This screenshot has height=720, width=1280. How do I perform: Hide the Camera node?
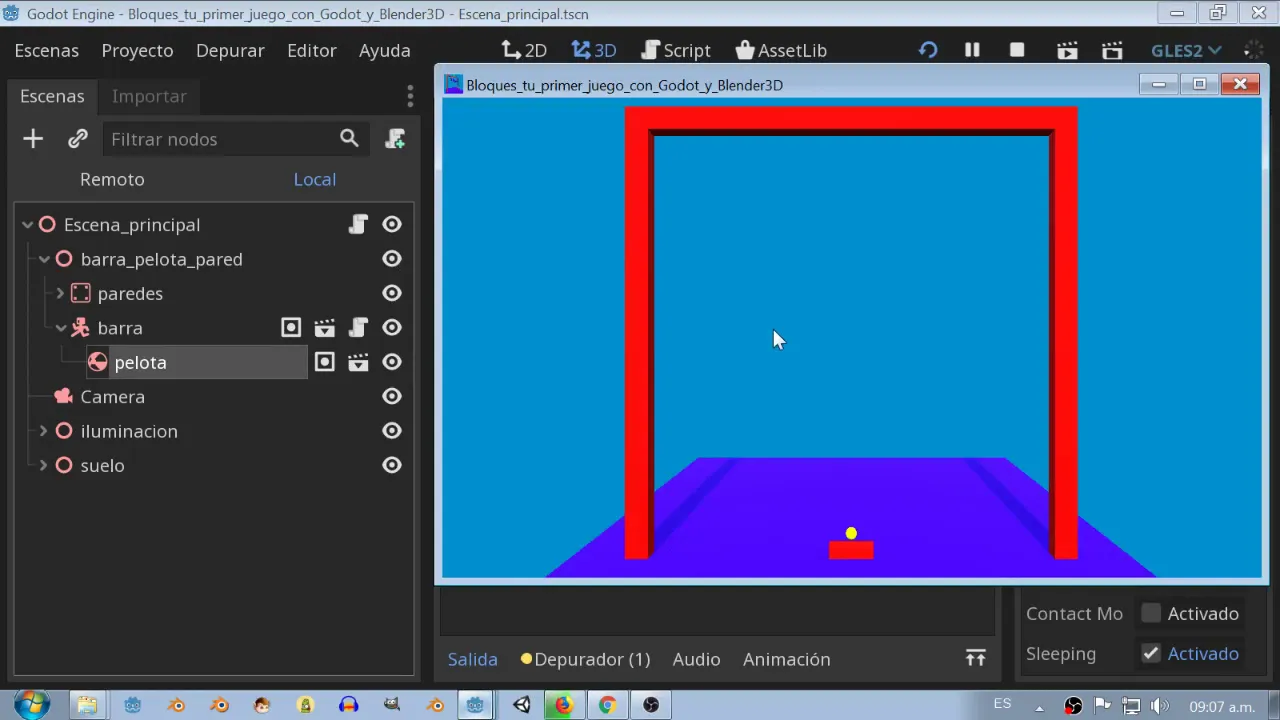click(x=392, y=396)
